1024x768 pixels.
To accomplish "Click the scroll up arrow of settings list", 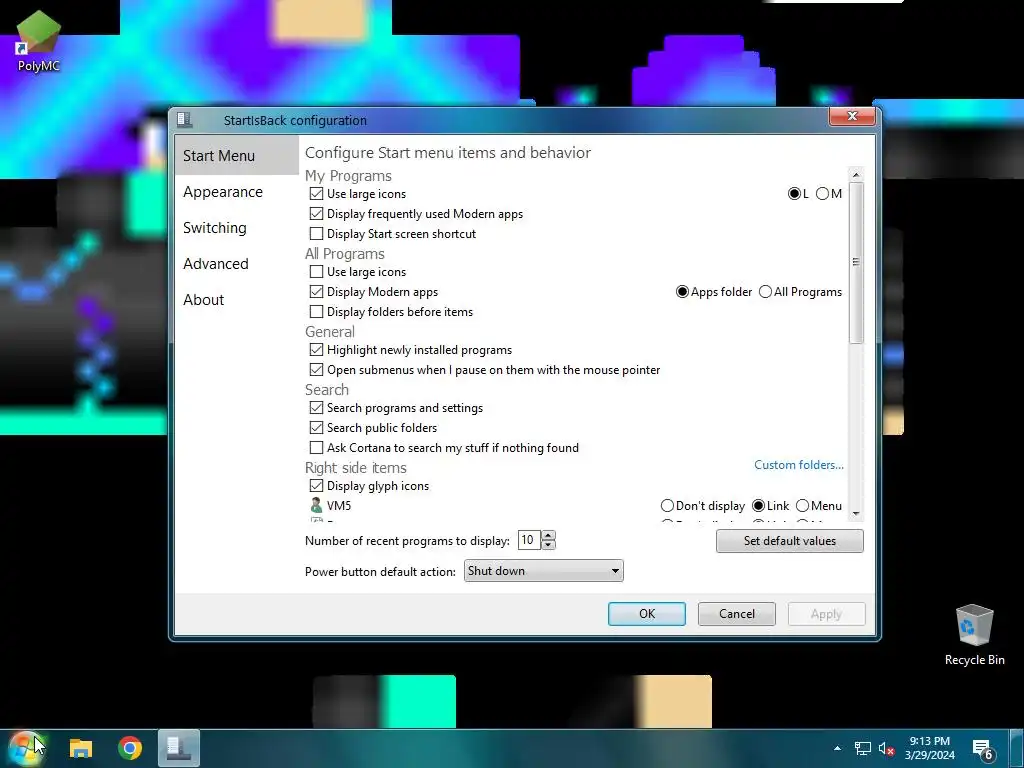I will (856, 175).
